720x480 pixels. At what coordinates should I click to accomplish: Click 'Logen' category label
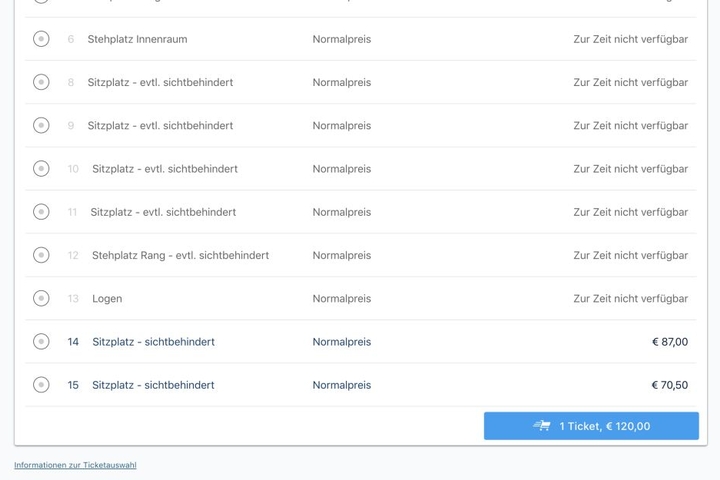[x=107, y=299]
